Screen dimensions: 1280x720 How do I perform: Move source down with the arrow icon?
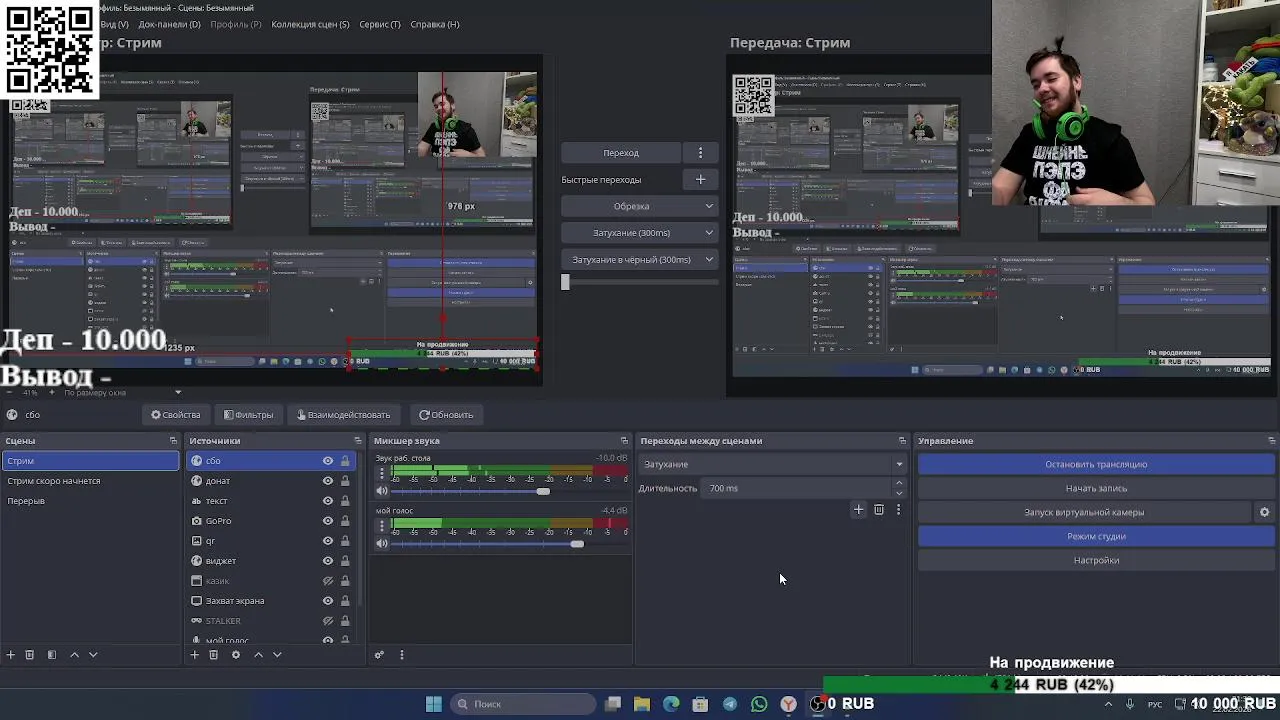[x=277, y=655]
